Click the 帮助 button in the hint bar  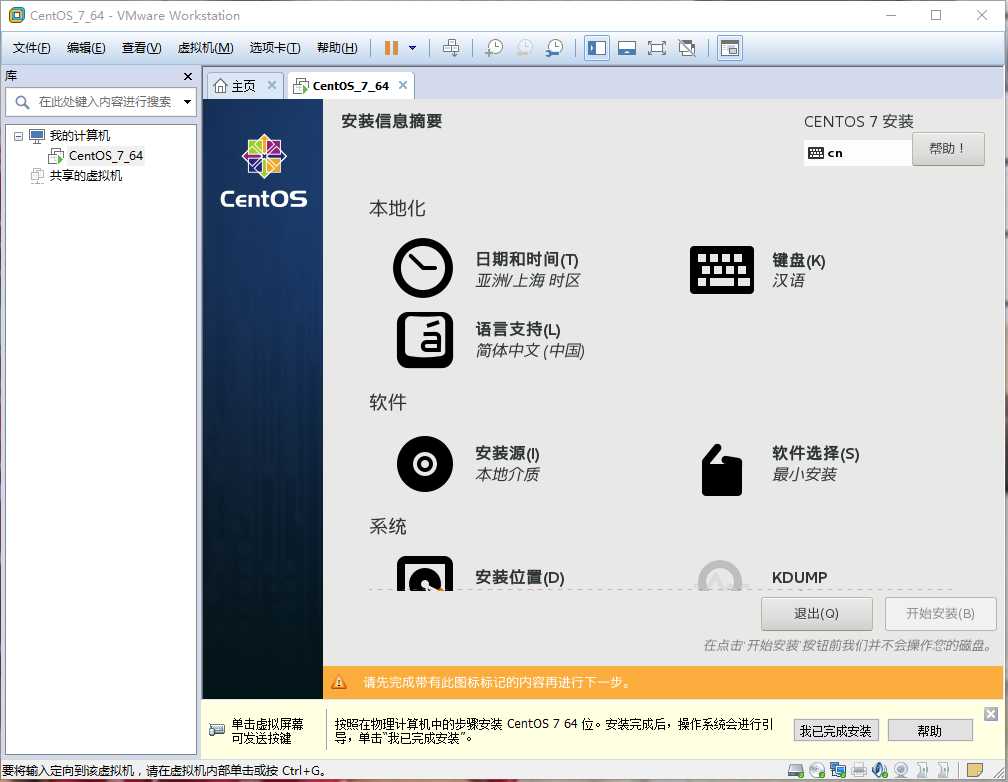(930, 731)
